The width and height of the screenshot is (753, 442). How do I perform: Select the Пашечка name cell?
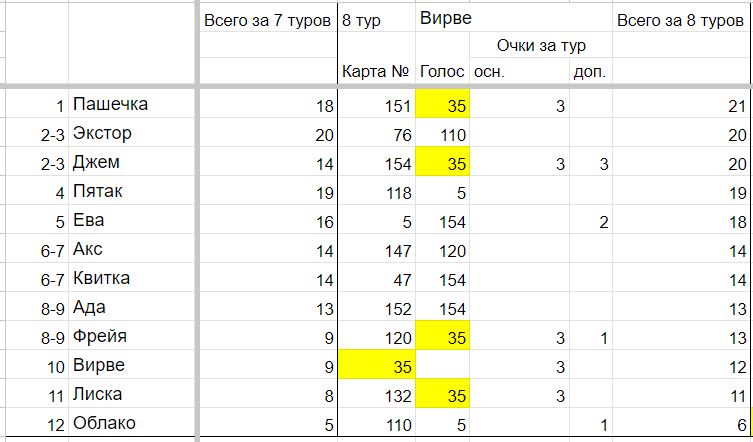pos(132,104)
